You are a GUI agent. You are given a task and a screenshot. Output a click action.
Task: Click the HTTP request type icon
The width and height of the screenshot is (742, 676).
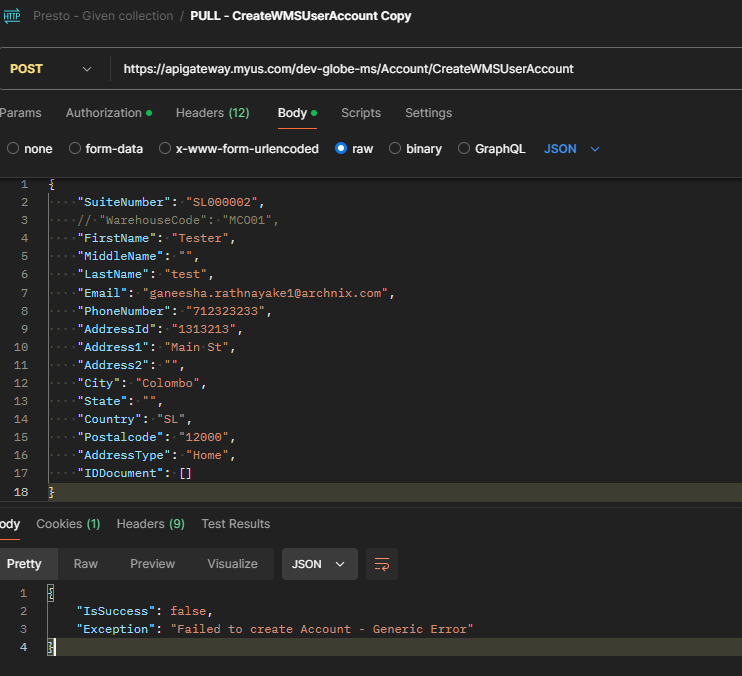pos(12,16)
